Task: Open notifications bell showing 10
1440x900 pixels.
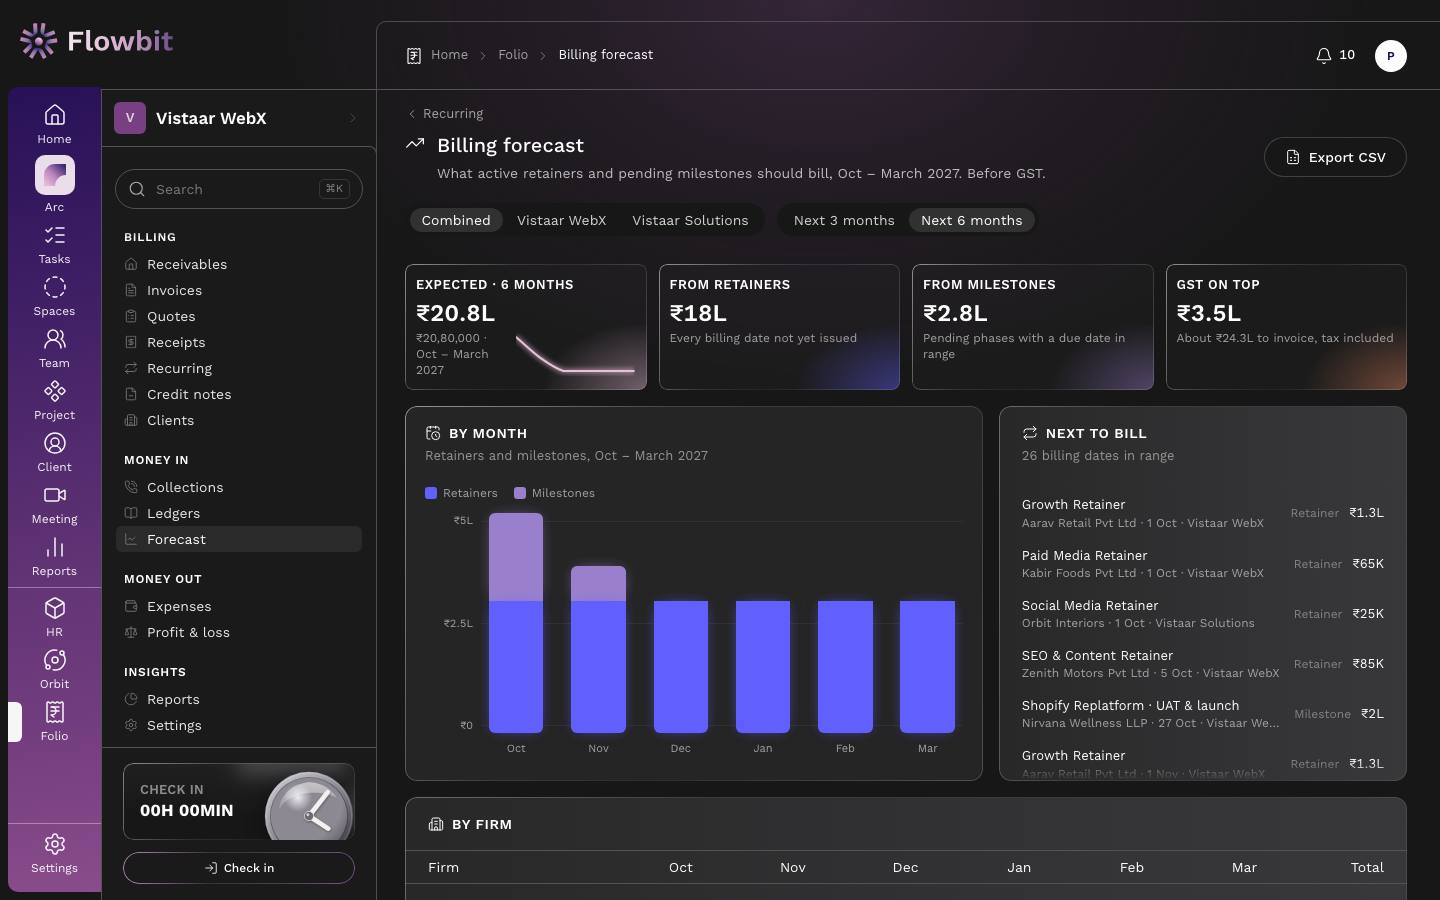Action: point(1335,55)
